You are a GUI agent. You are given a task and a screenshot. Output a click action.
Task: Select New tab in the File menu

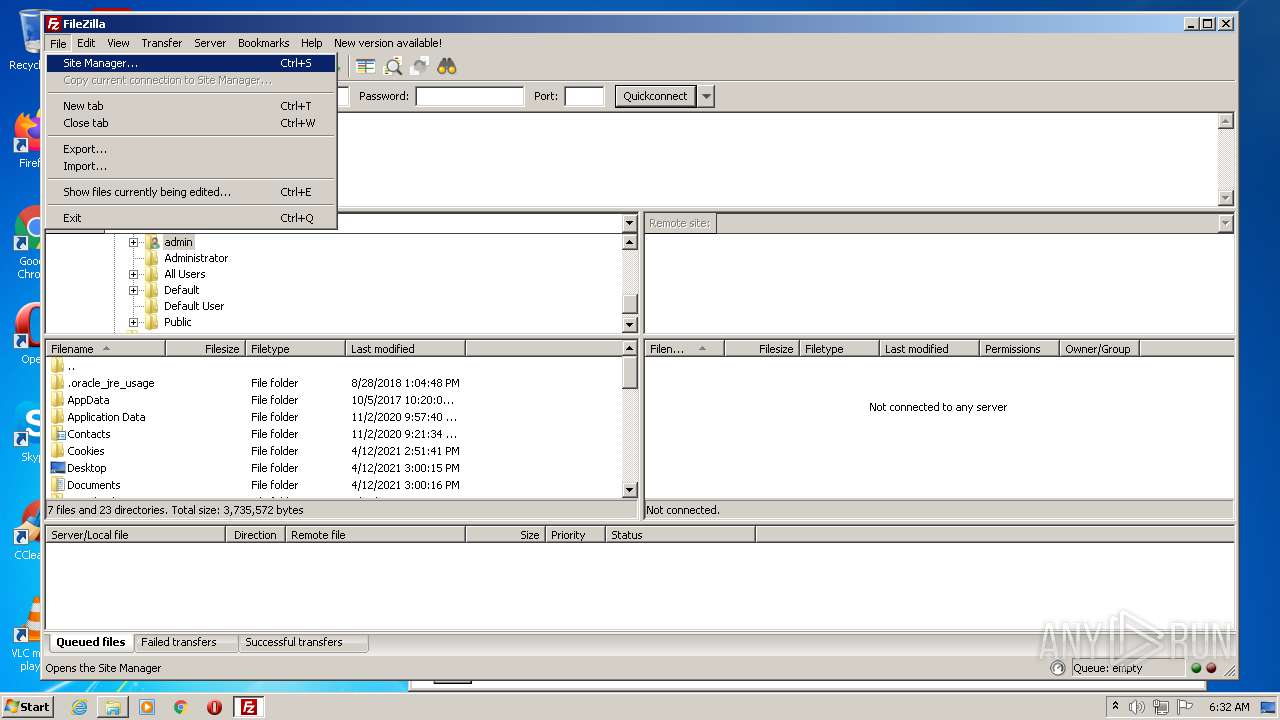[191, 106]
